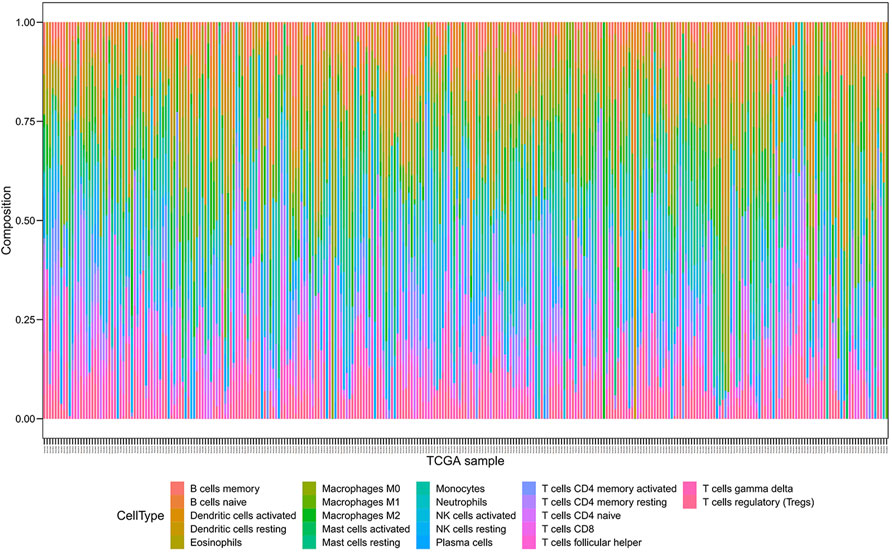
Task: Select the 'T cells CD4 naive' label
Action: point(581,515)
